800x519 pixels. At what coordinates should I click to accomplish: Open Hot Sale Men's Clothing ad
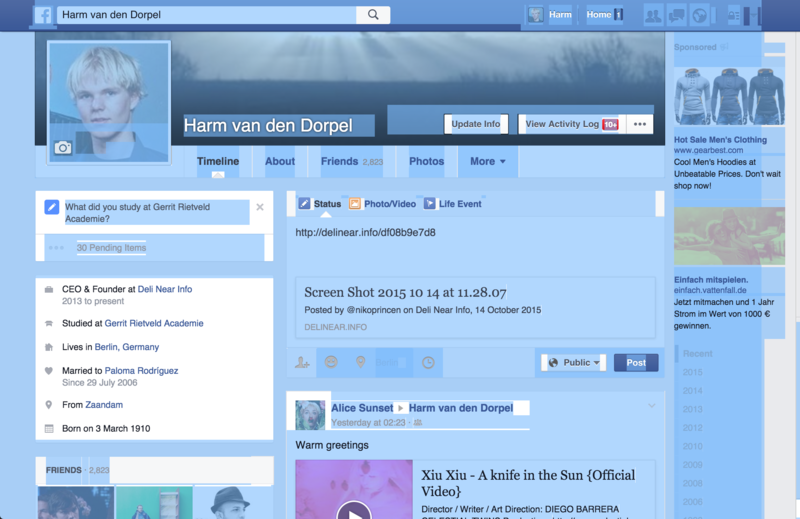[720, 140]
